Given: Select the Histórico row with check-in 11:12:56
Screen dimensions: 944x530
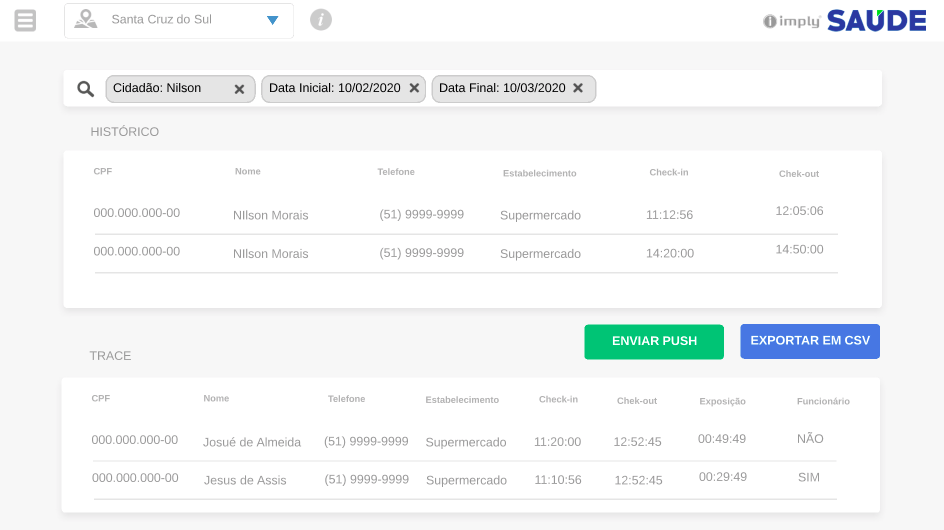Looking at the screenshot, I should pyautogui.click(x=465, y=214).
